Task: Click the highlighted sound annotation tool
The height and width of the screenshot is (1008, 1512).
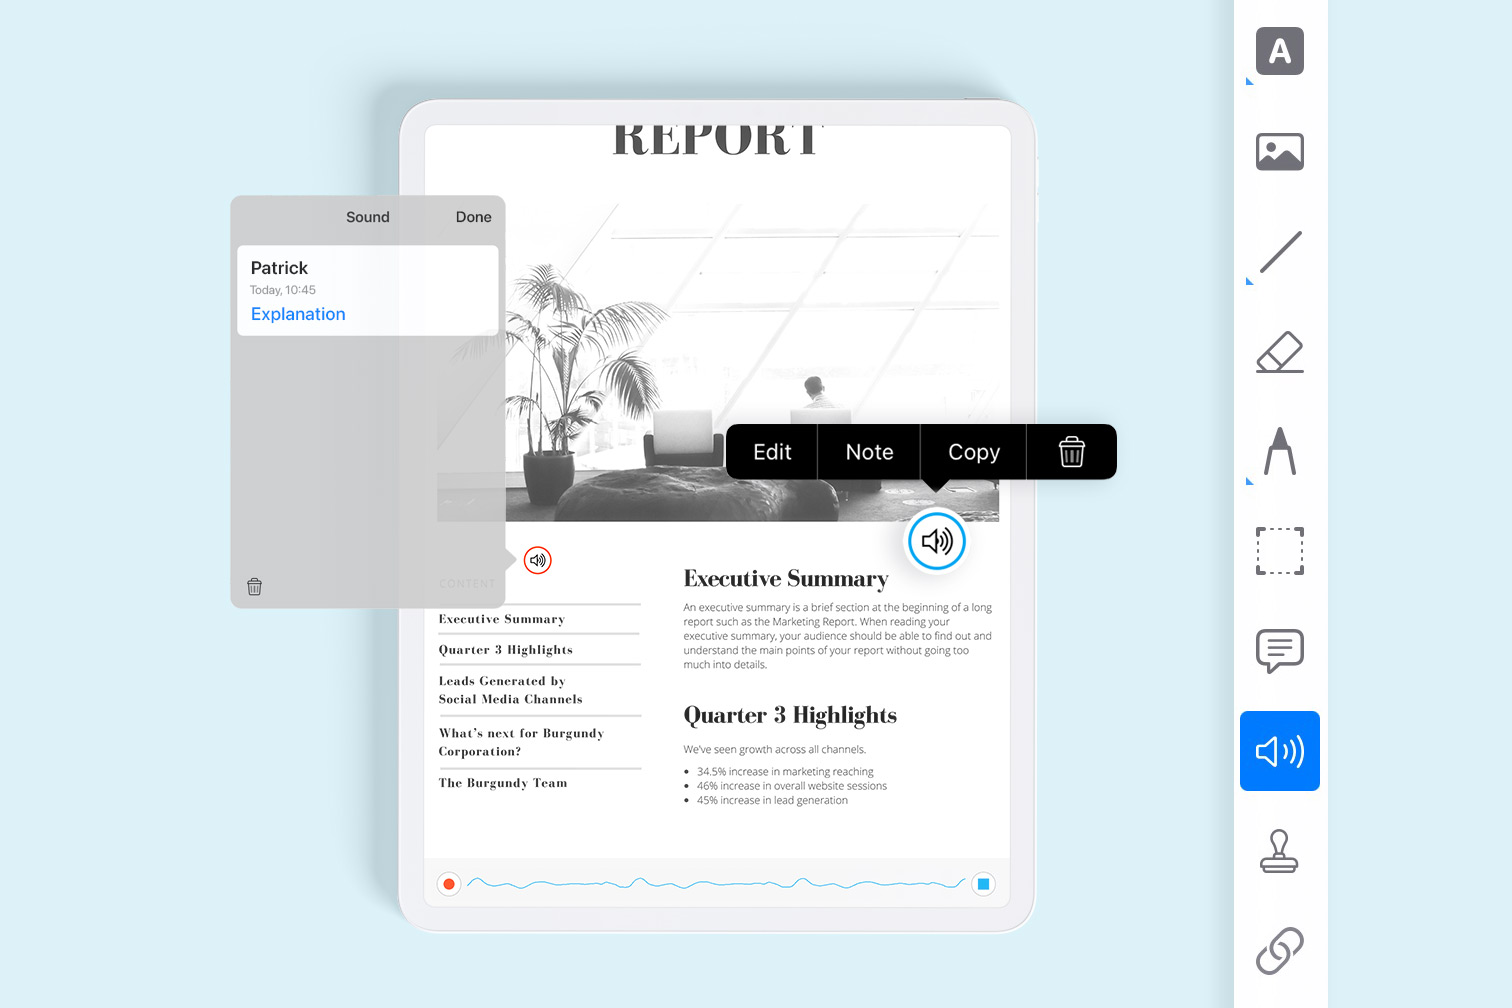Action: pyautogui.click(x=1280, y=751)
